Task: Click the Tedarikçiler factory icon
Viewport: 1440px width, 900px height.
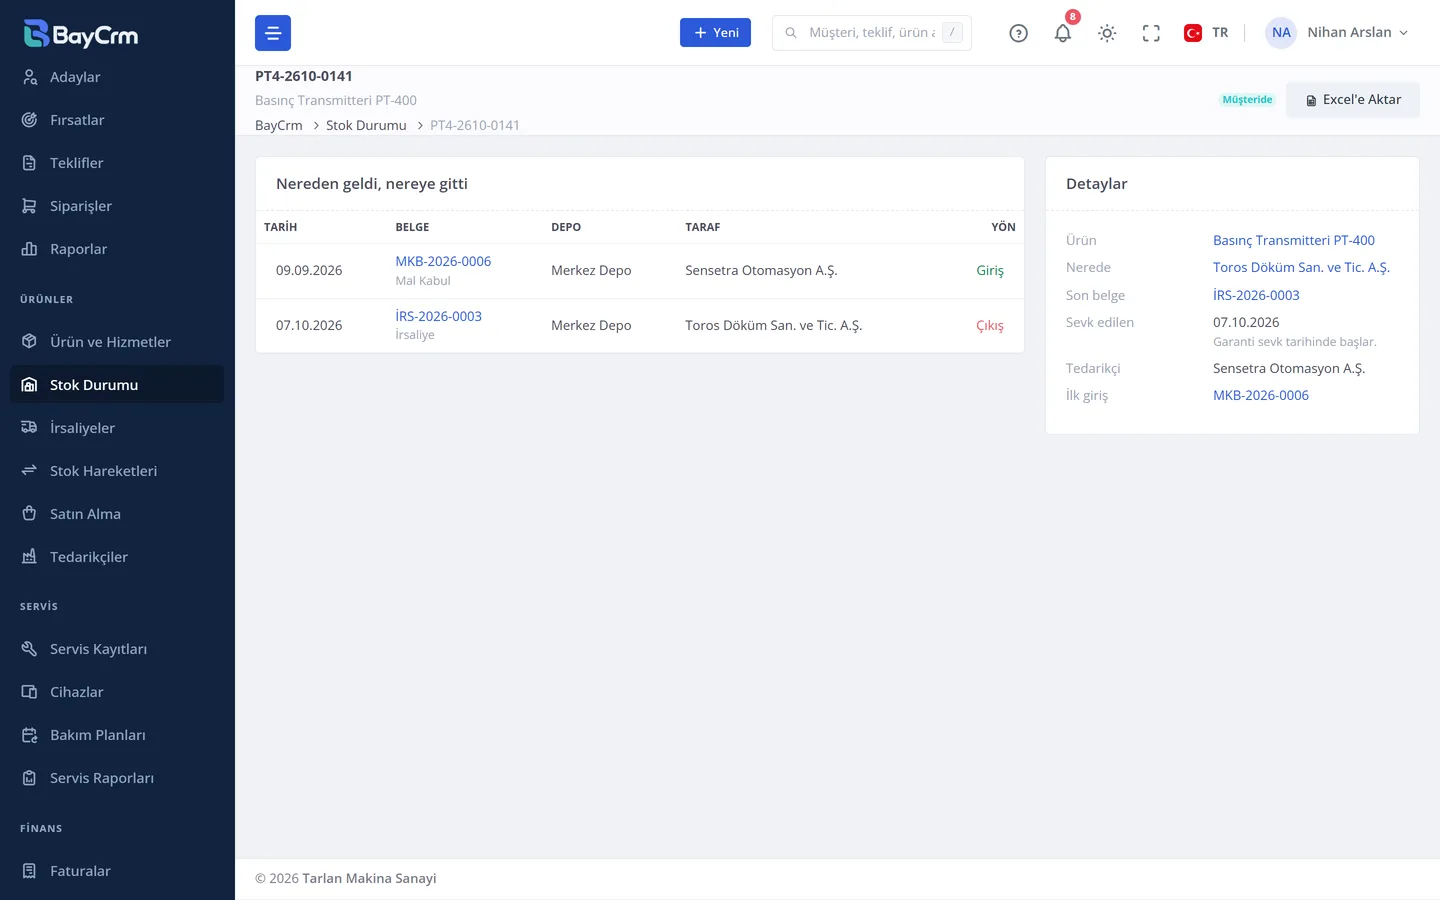Action: click(x=30, y=557)
